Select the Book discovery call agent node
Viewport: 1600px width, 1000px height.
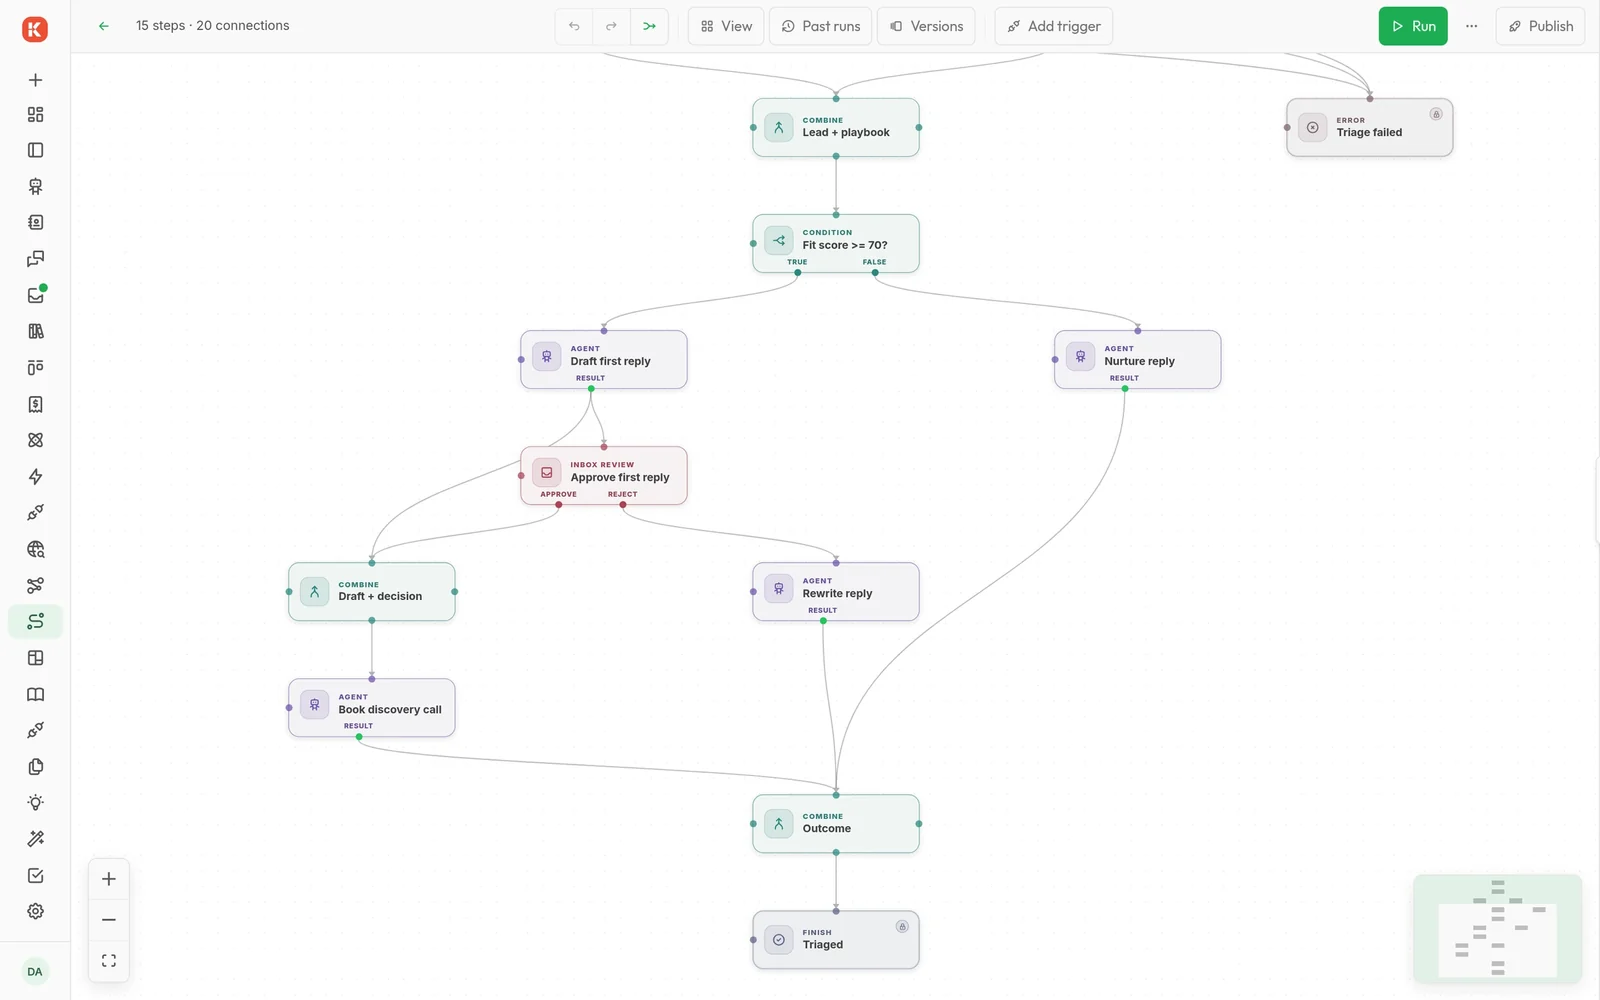click(x=372, y=708)
